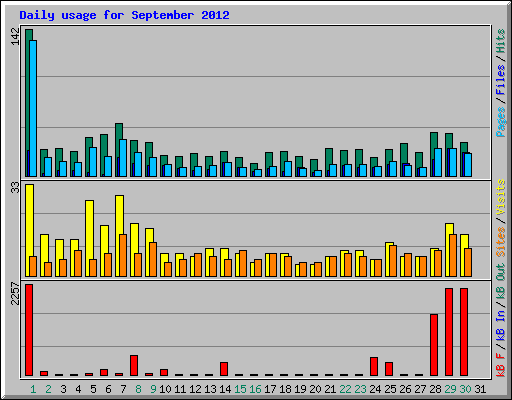This screenshot has width=512, height=400.
Task: Click the green "Hits" legend label
Action: coord(500,41)
